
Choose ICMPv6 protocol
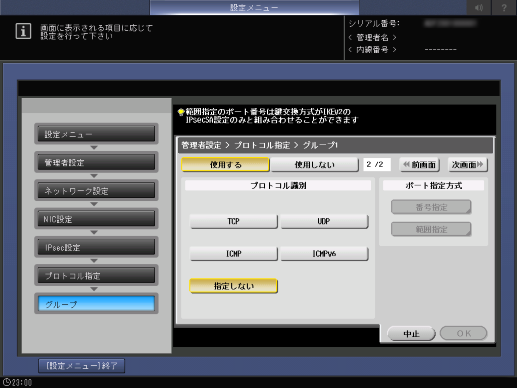[324, 254]
